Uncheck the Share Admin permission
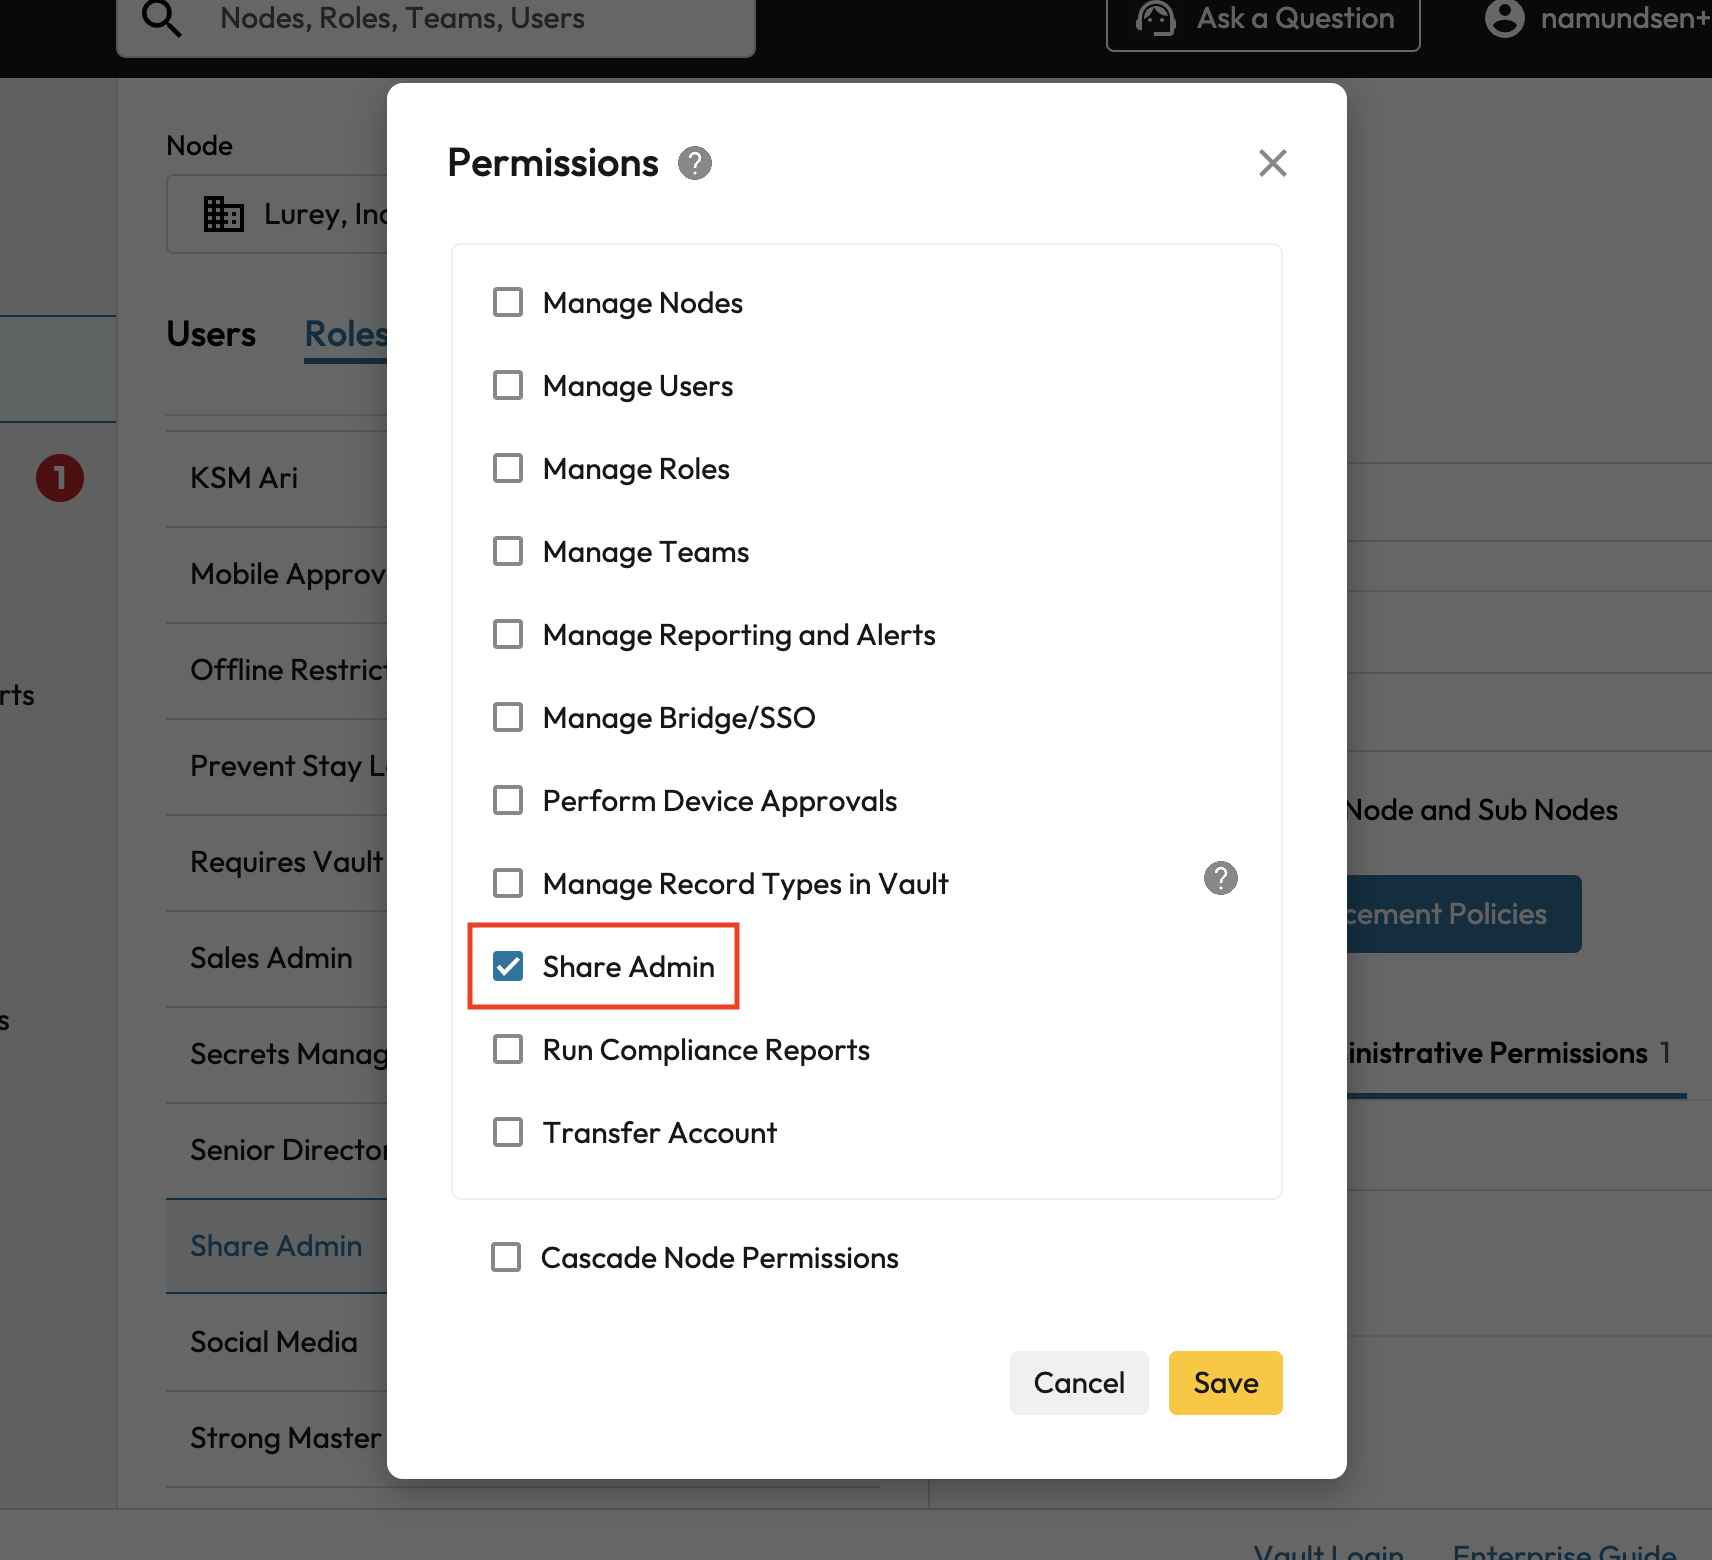Image resolution: width=1712 pixels, height=1560 pixels. (508, 966)
